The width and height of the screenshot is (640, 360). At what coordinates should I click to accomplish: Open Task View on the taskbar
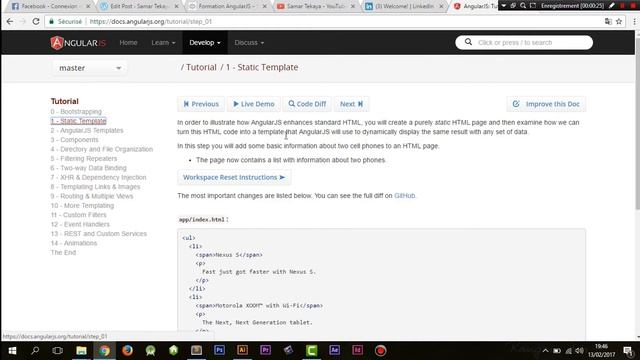[58, 351]
